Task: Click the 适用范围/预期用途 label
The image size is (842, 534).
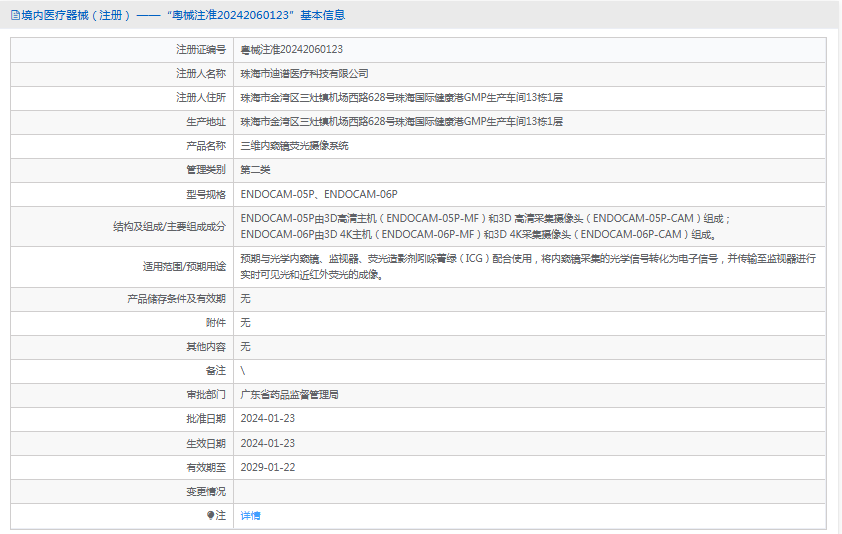Action: 184,267
